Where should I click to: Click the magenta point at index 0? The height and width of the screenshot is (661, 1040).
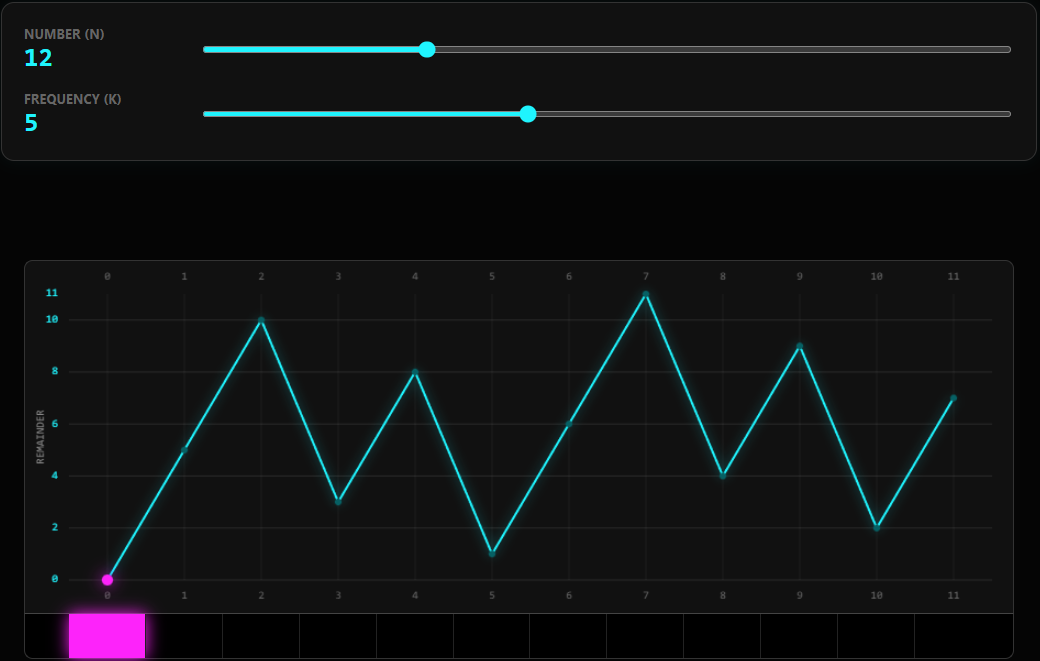[x=107, y=580]
